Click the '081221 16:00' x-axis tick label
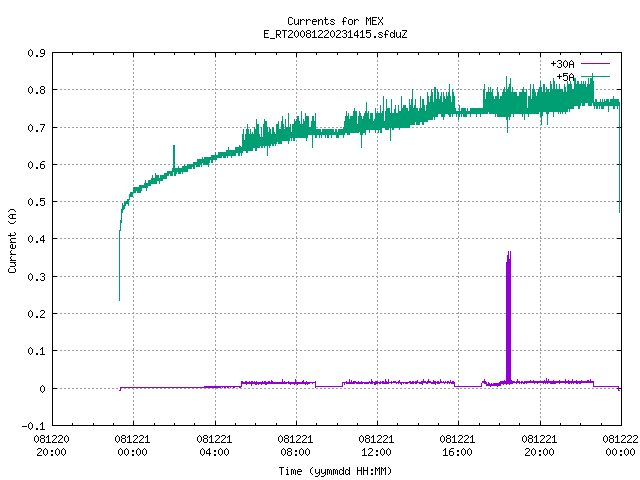The width and height of the screenshot is (640, 480). pyautogui.click(x=457, y=446)
